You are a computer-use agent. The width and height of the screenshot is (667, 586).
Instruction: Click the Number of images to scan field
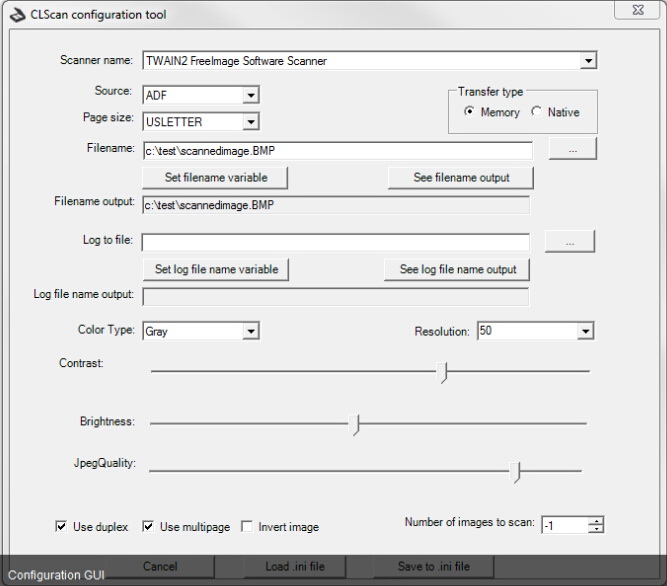(565, 525)
